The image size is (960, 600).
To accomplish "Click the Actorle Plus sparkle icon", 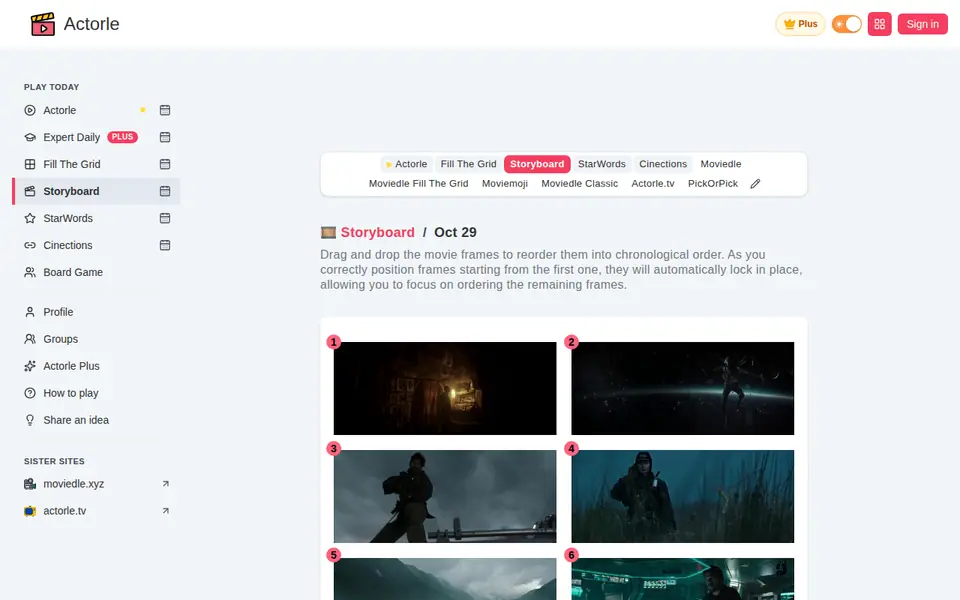I will coord(29,366).
